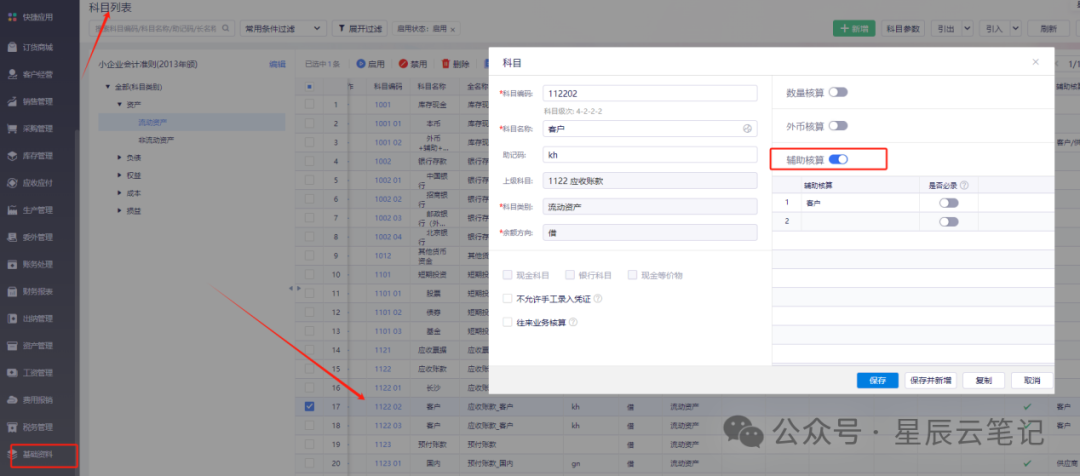
Task: Click 保存并新增 in dialog
Action: [x=931, y=380]
